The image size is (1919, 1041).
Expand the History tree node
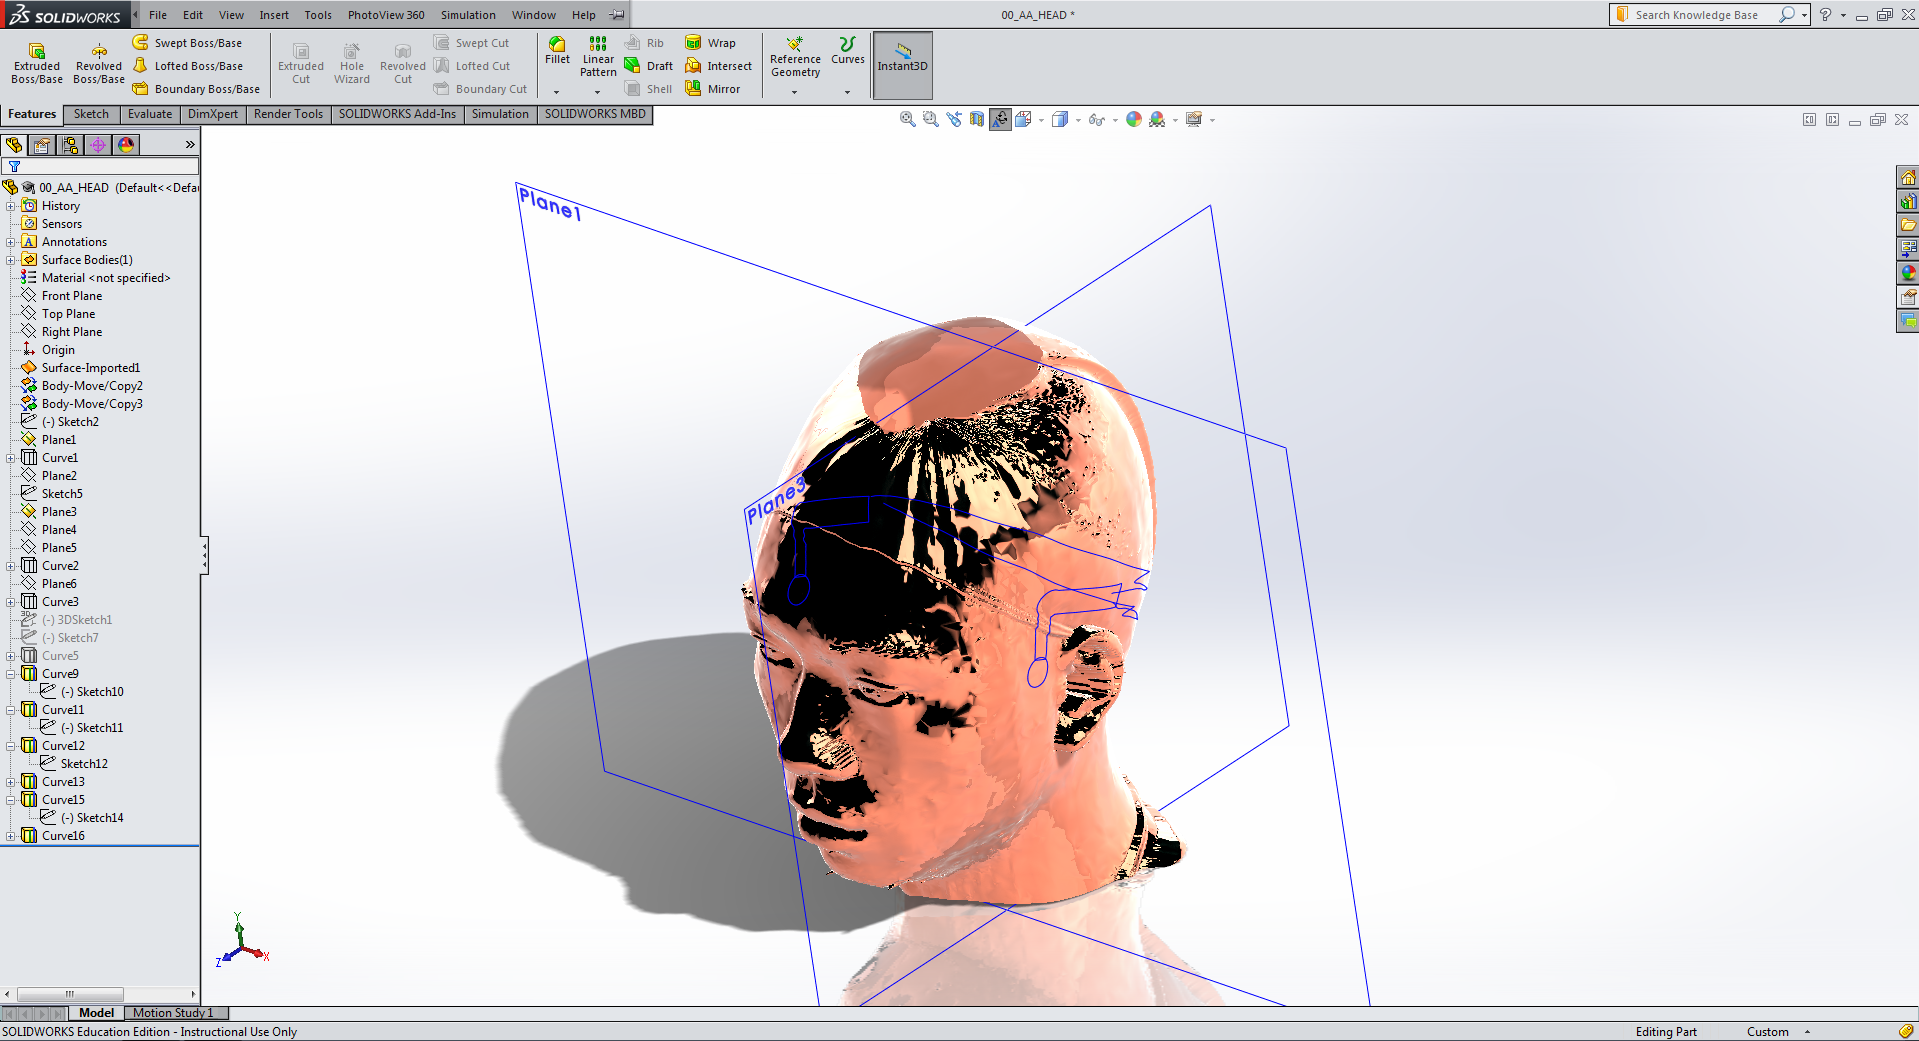(10, 206)
